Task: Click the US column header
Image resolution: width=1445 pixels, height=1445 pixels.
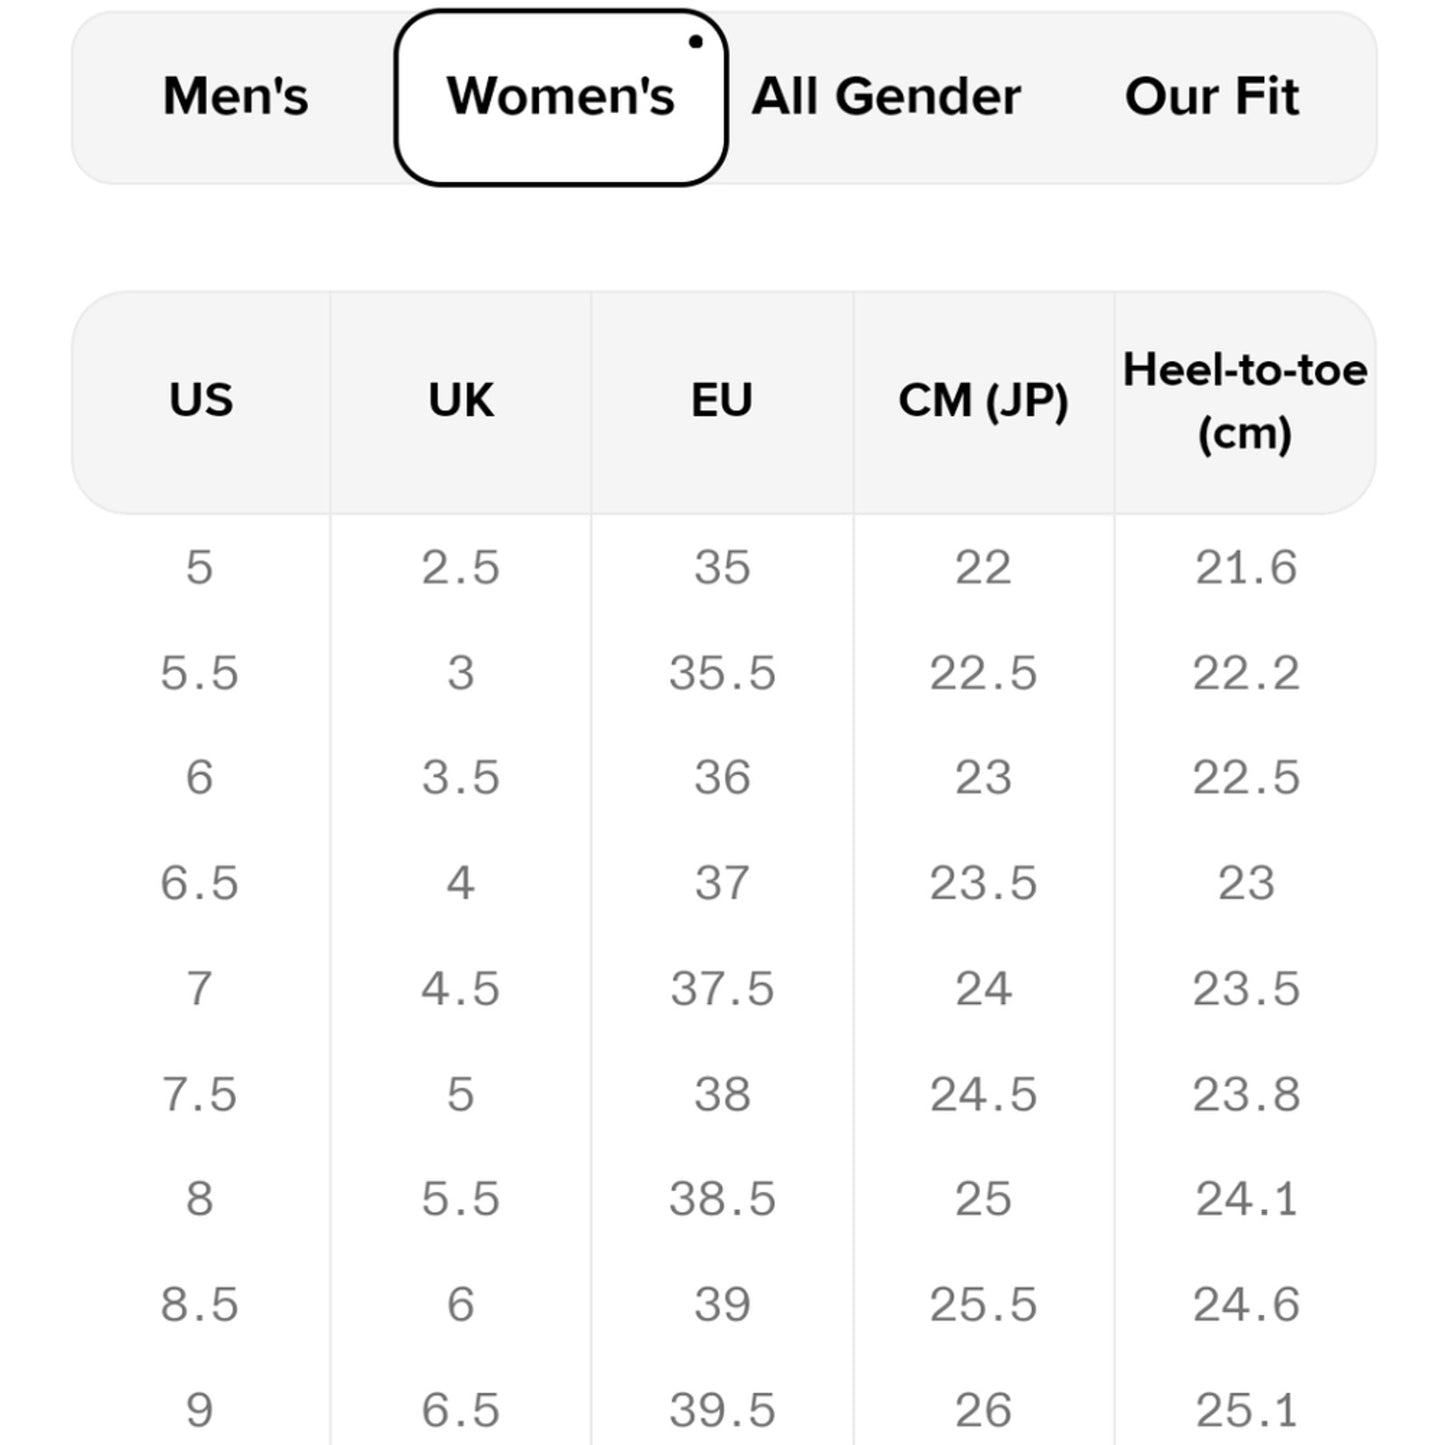Action: coord(201,401)
